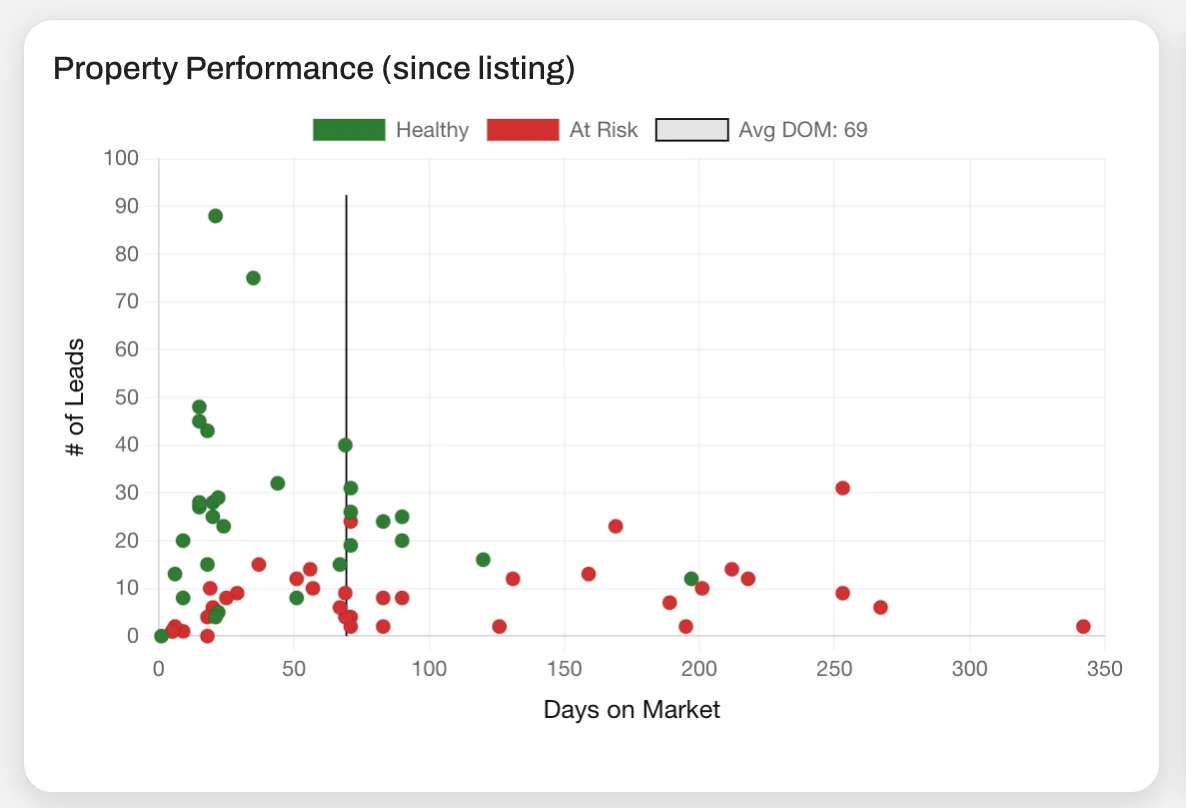Select the green point at the chart origin
The width and height of the screenshot is (1186, 808).
pos(160,634)
